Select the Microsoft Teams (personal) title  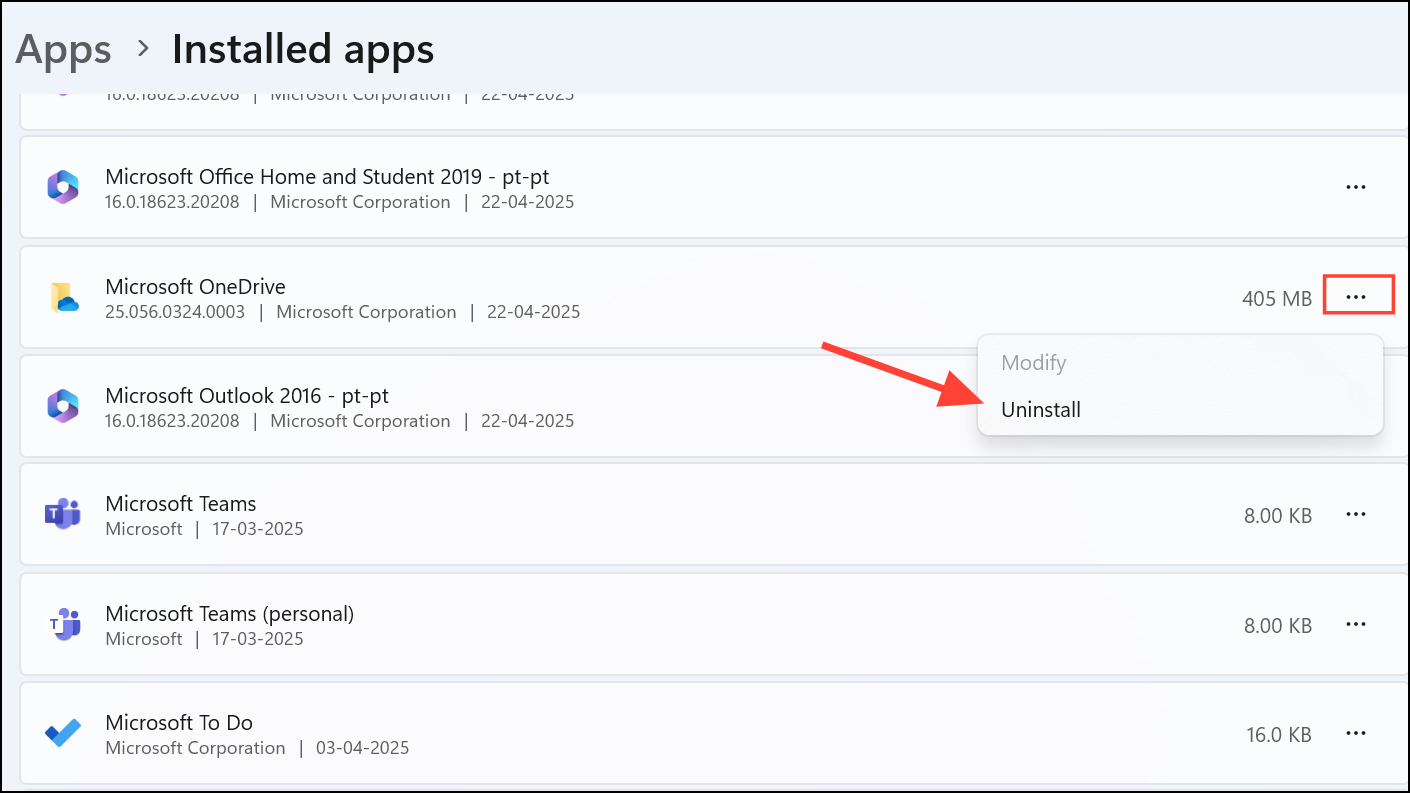click(x=230, y=614)
